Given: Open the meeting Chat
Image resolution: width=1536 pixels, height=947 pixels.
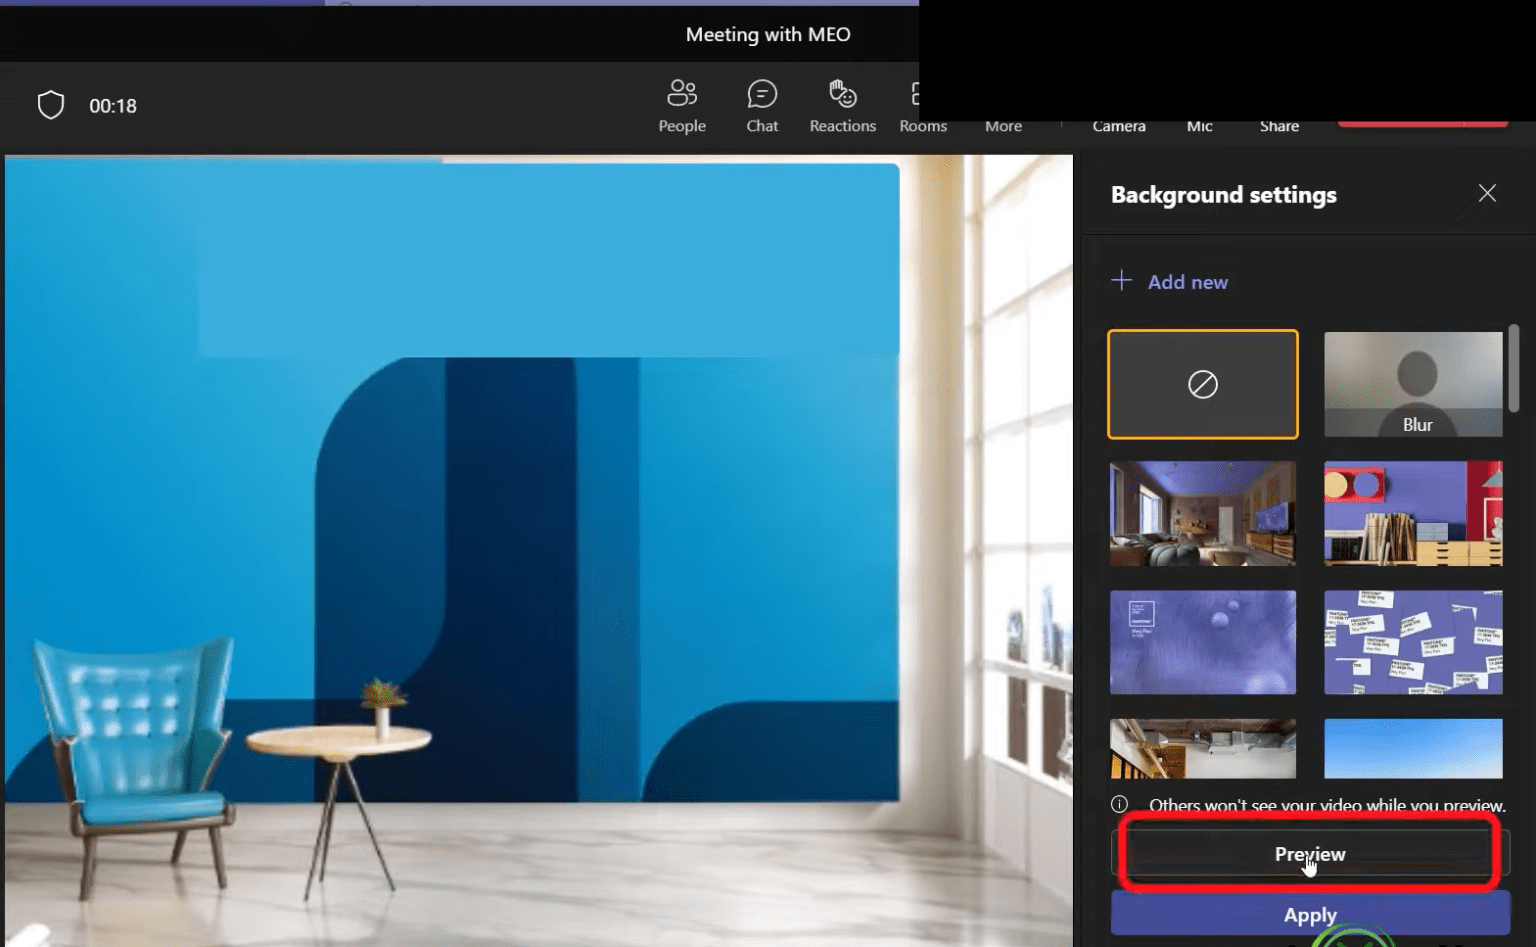Looking at the screenshot, I should (x=762, y=104).
